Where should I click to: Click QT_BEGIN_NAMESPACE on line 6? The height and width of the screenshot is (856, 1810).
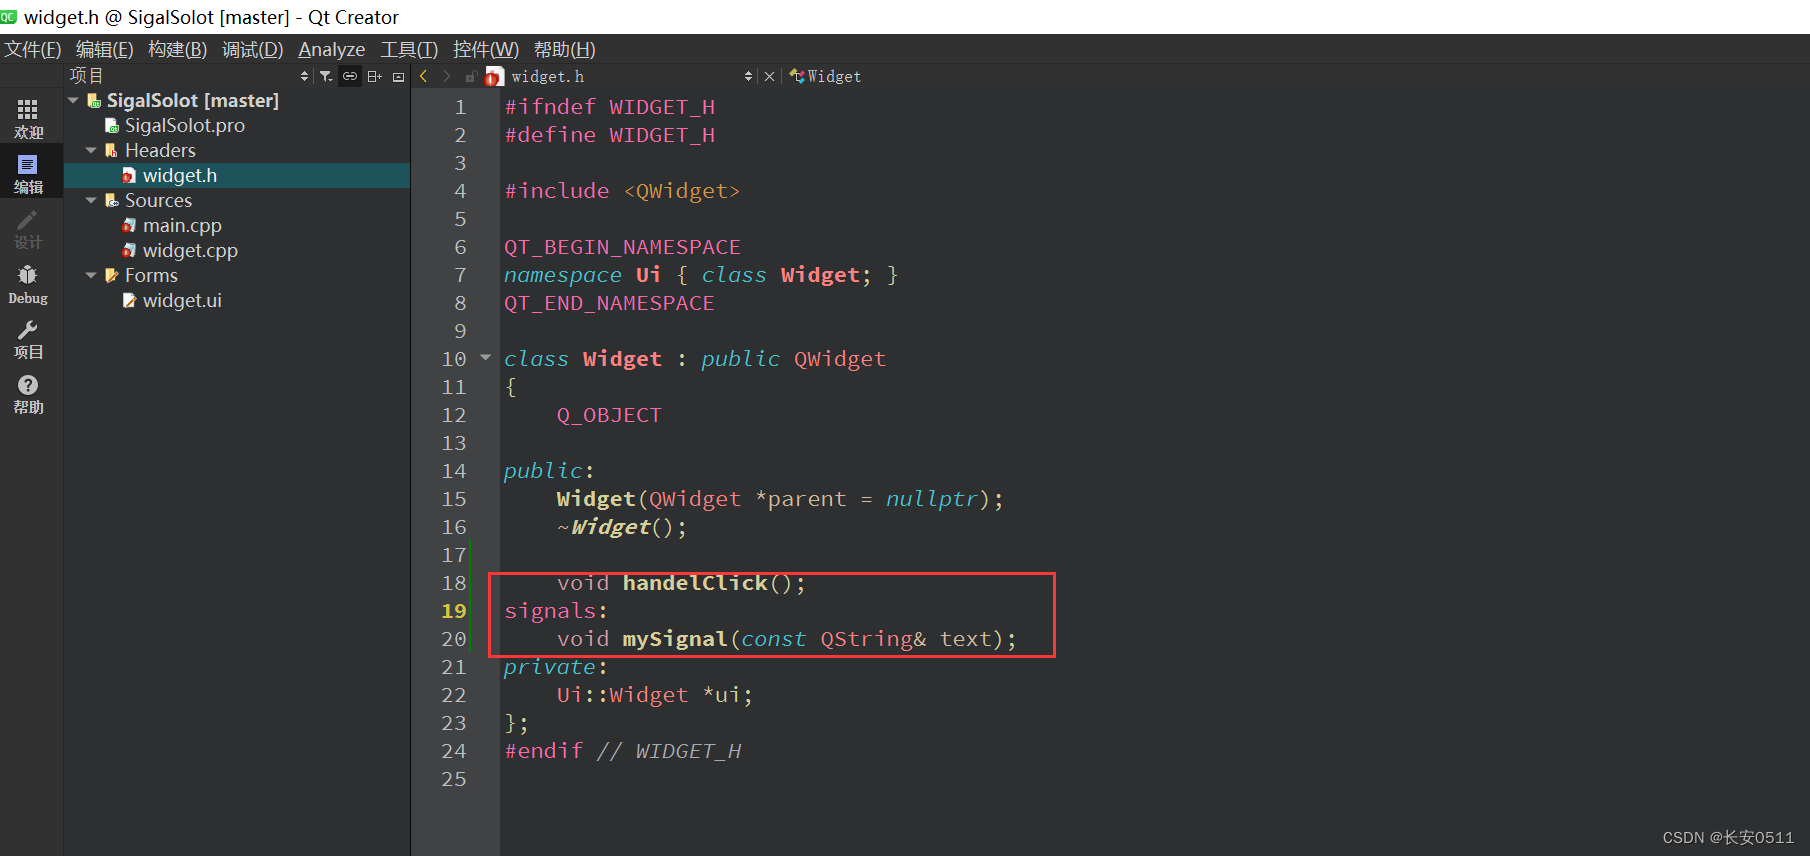pyautogui.click(x=622, y=247)
